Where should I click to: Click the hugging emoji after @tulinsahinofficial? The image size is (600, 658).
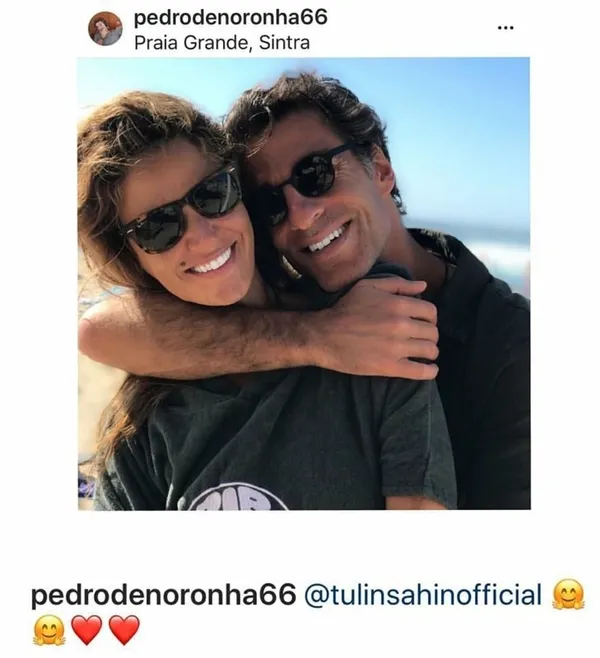(x=569, y=594)
